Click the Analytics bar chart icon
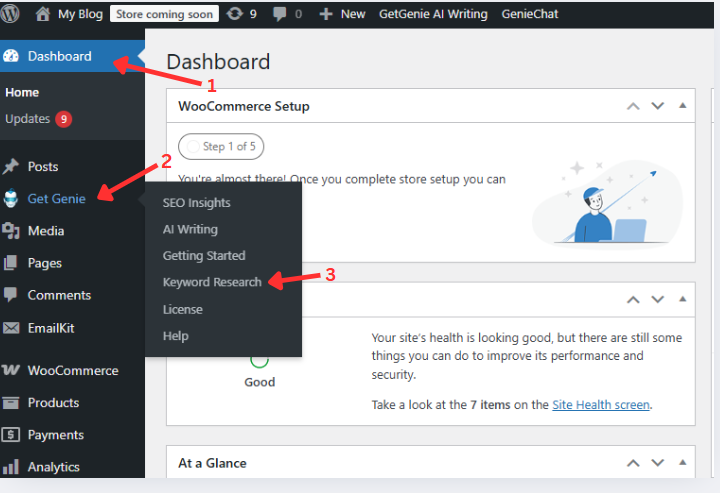Image resolution: width=720 pixels, height=493 pixels. (11, 467)
